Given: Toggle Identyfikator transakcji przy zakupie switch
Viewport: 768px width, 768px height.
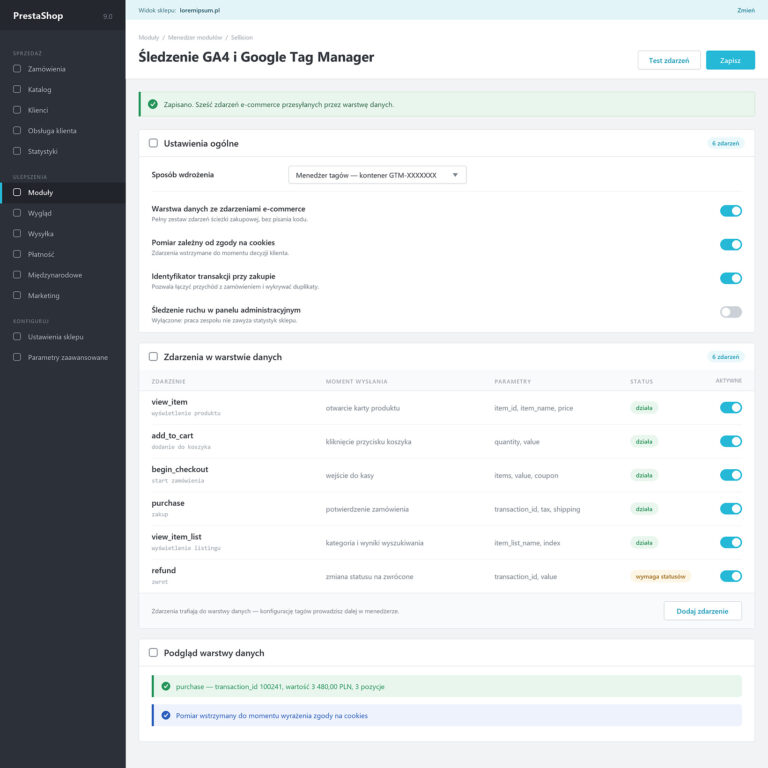Looking at the screenshot, I should coord(731,278).
